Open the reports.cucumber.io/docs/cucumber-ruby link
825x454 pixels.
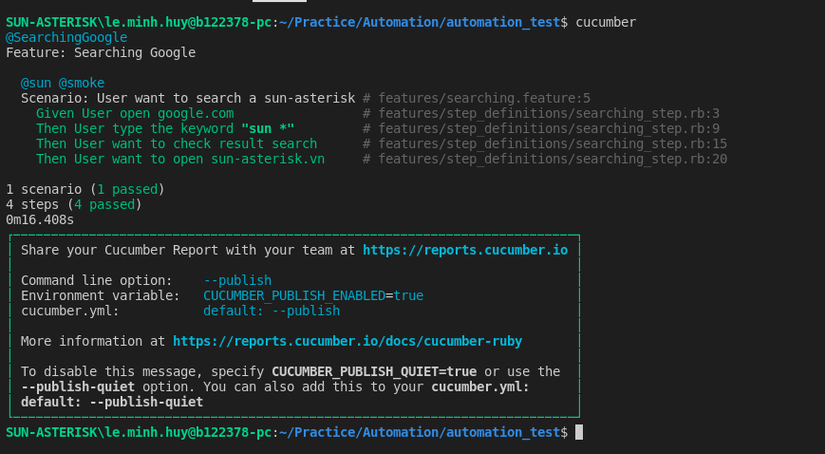(347, 341)
